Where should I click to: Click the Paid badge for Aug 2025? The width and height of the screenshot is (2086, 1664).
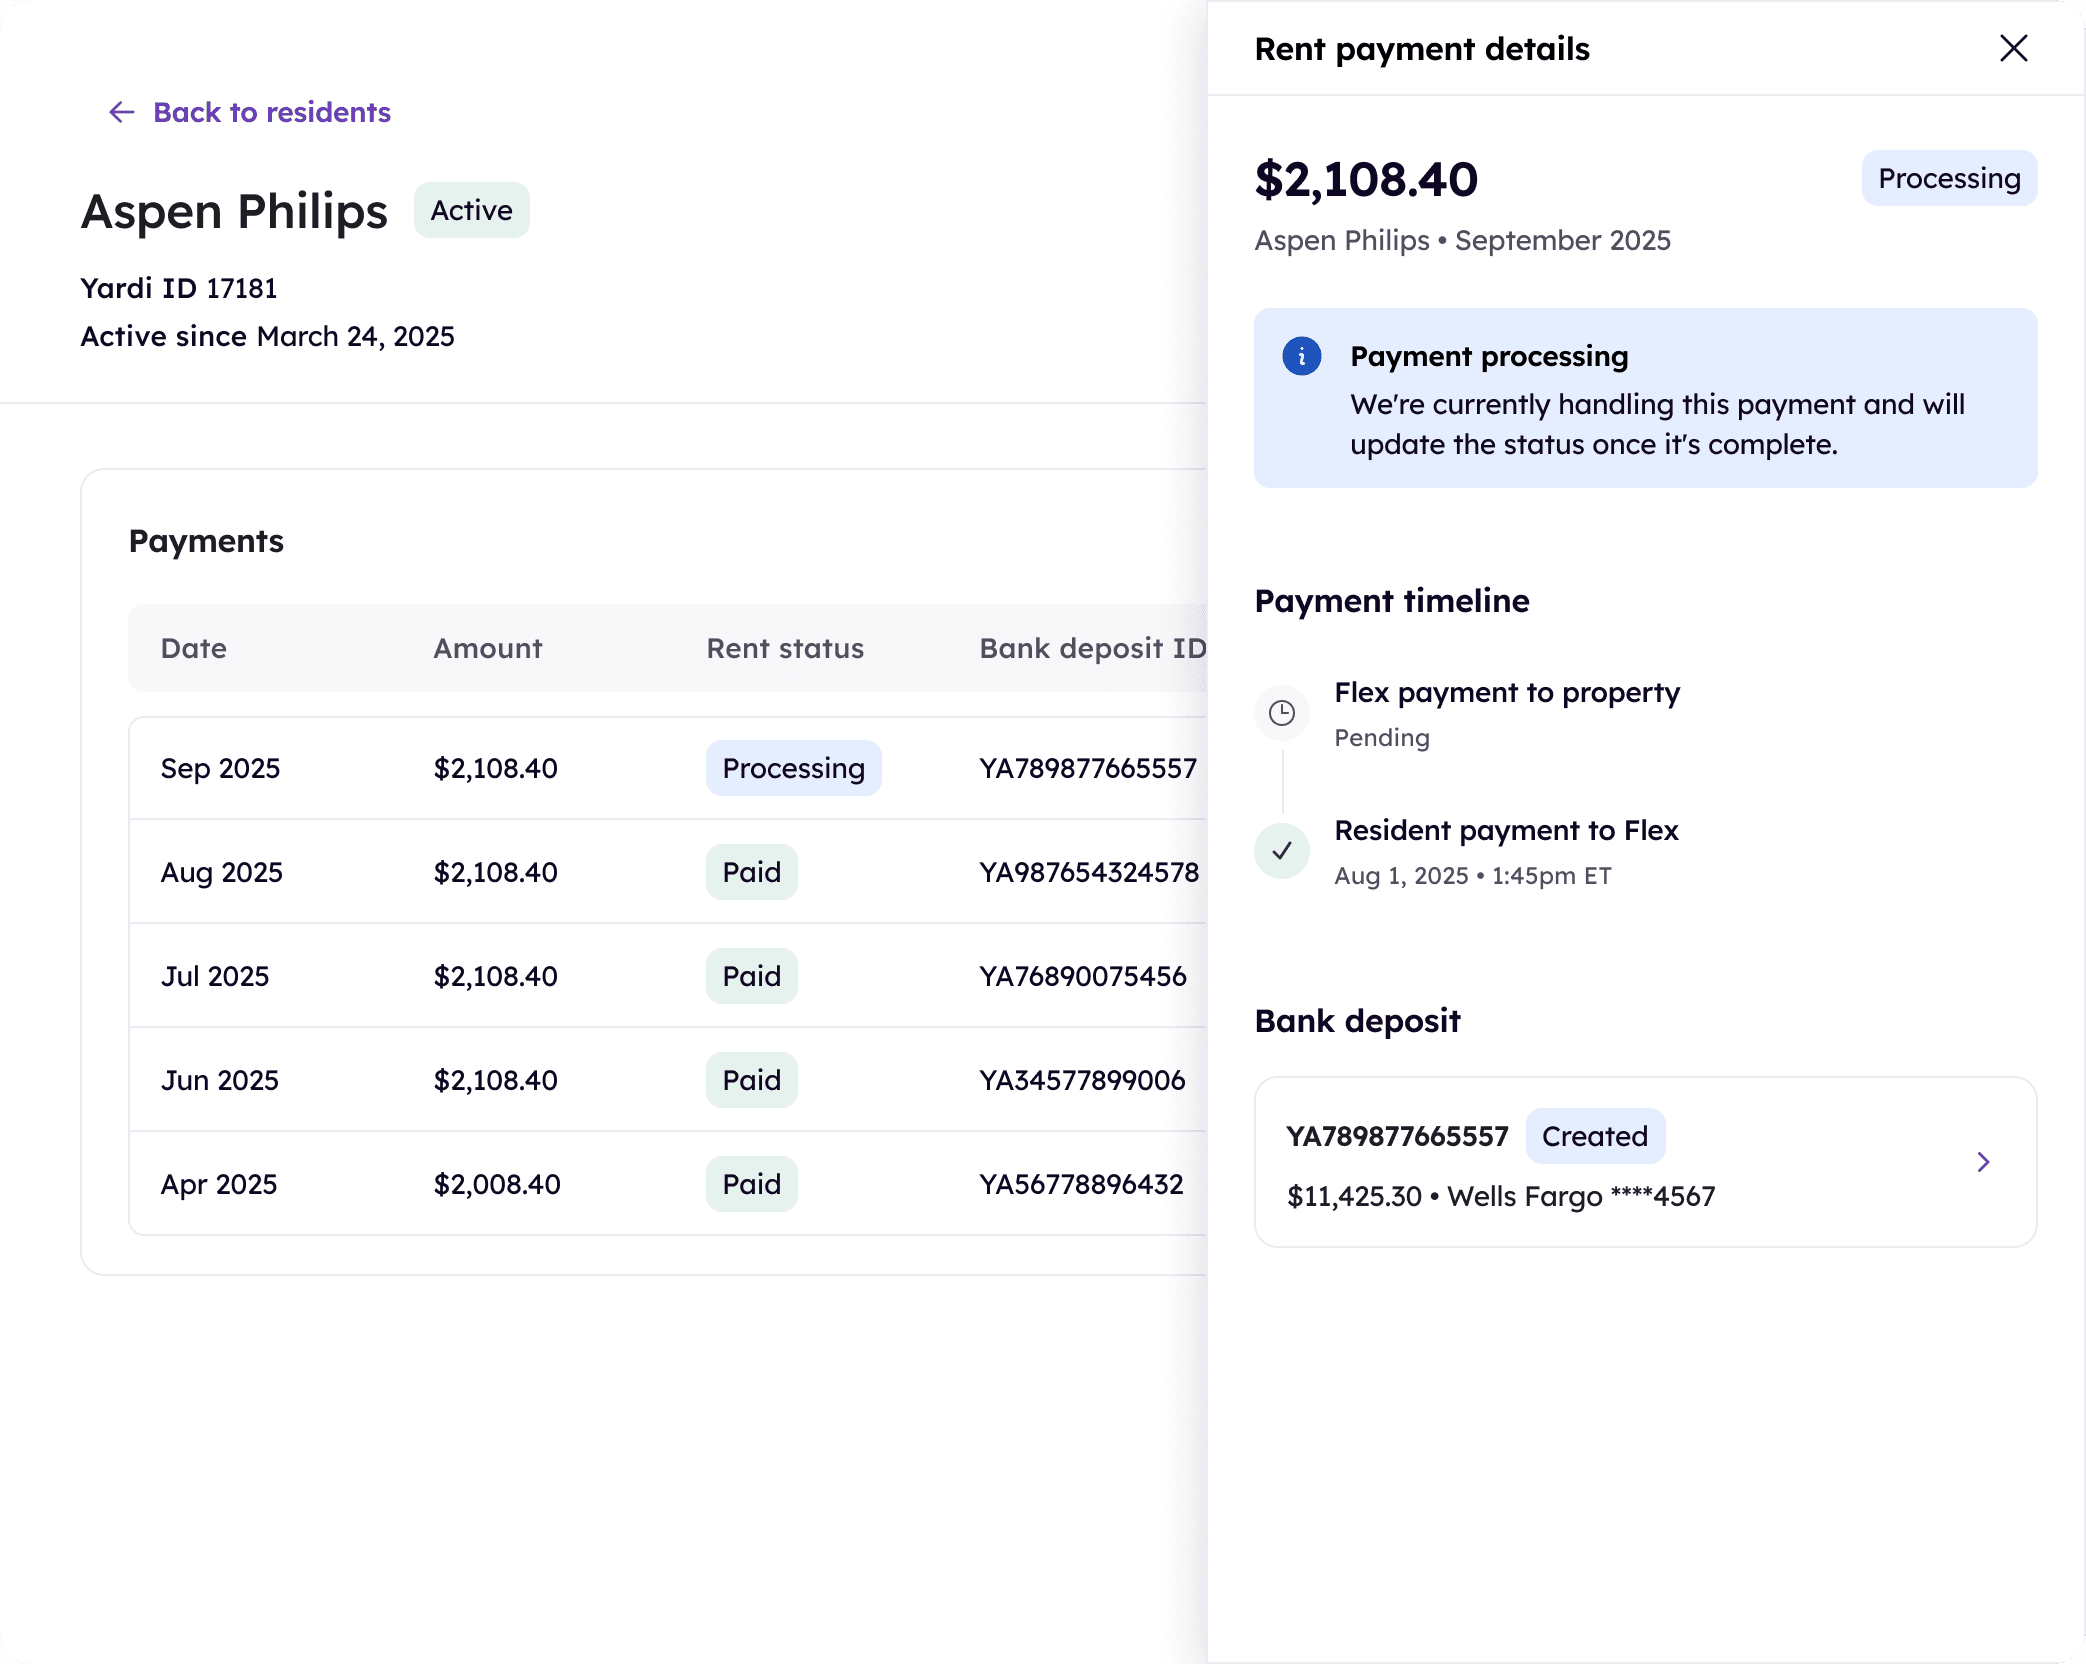[751, 872]
